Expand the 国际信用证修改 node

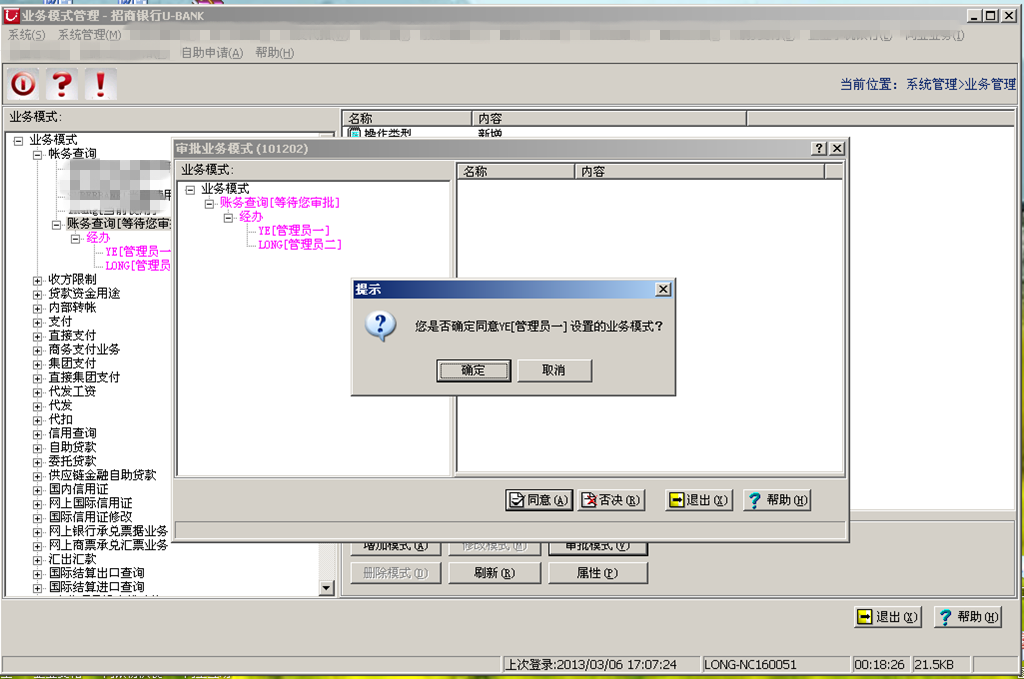point(38,518)
